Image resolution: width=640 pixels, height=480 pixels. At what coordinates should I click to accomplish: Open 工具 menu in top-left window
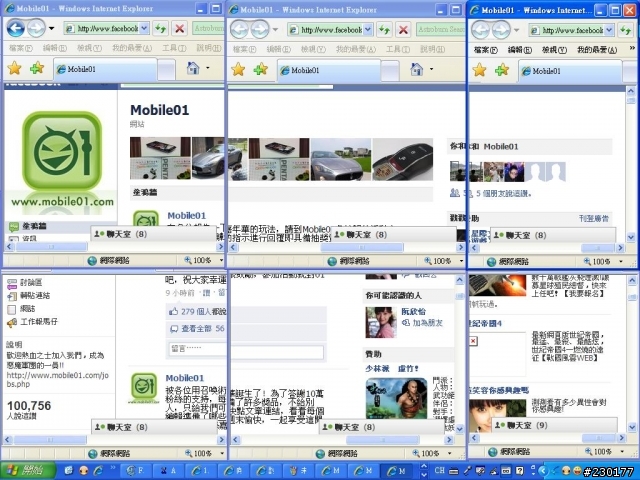[174, 48]
